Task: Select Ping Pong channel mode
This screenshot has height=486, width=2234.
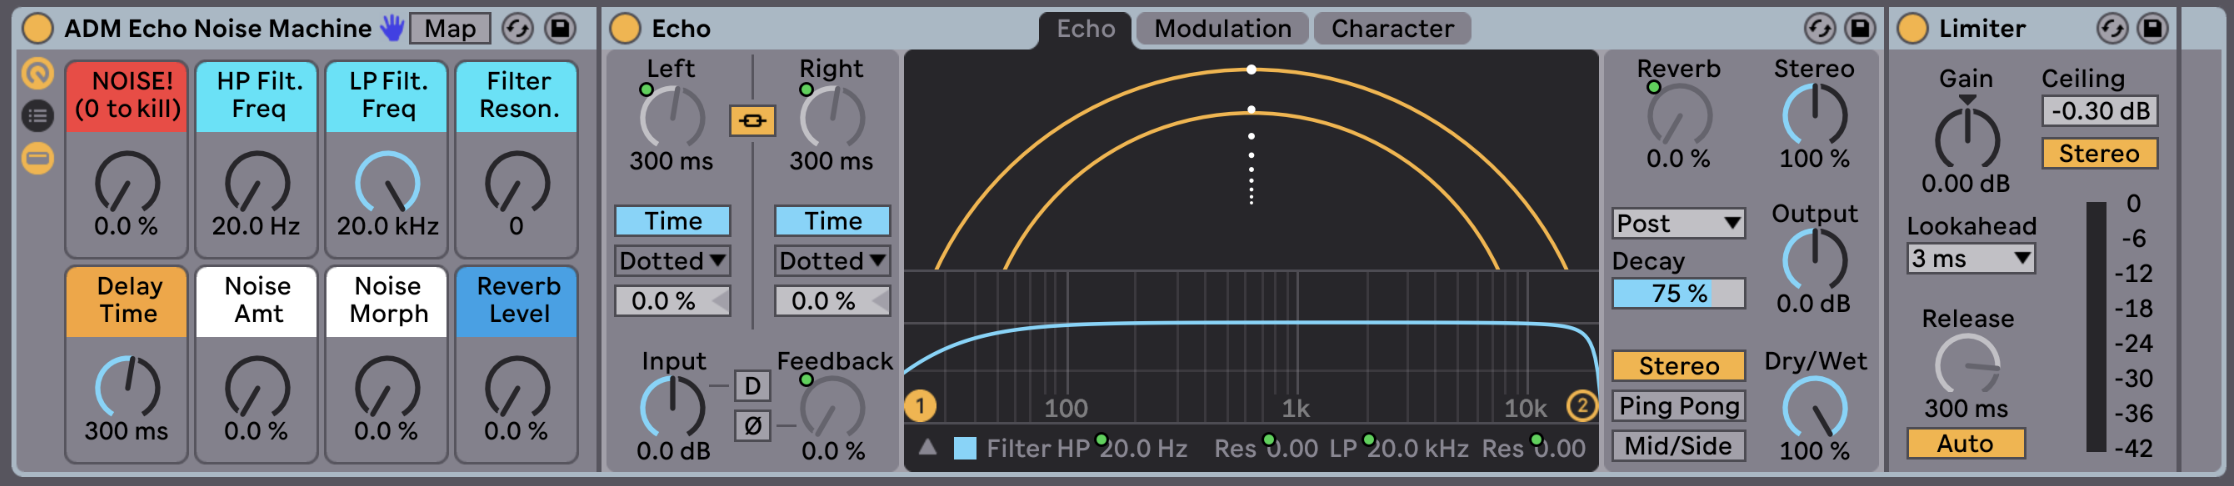Action: [x=1679, y=406]
